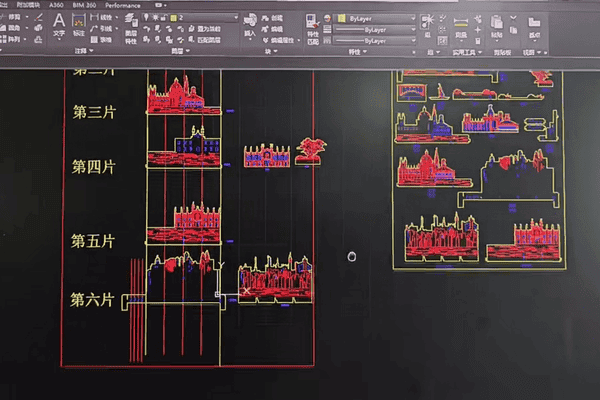Click Edit Attributes (编辑属性)
The image size is (600, 400).
(x=278, y=40)
